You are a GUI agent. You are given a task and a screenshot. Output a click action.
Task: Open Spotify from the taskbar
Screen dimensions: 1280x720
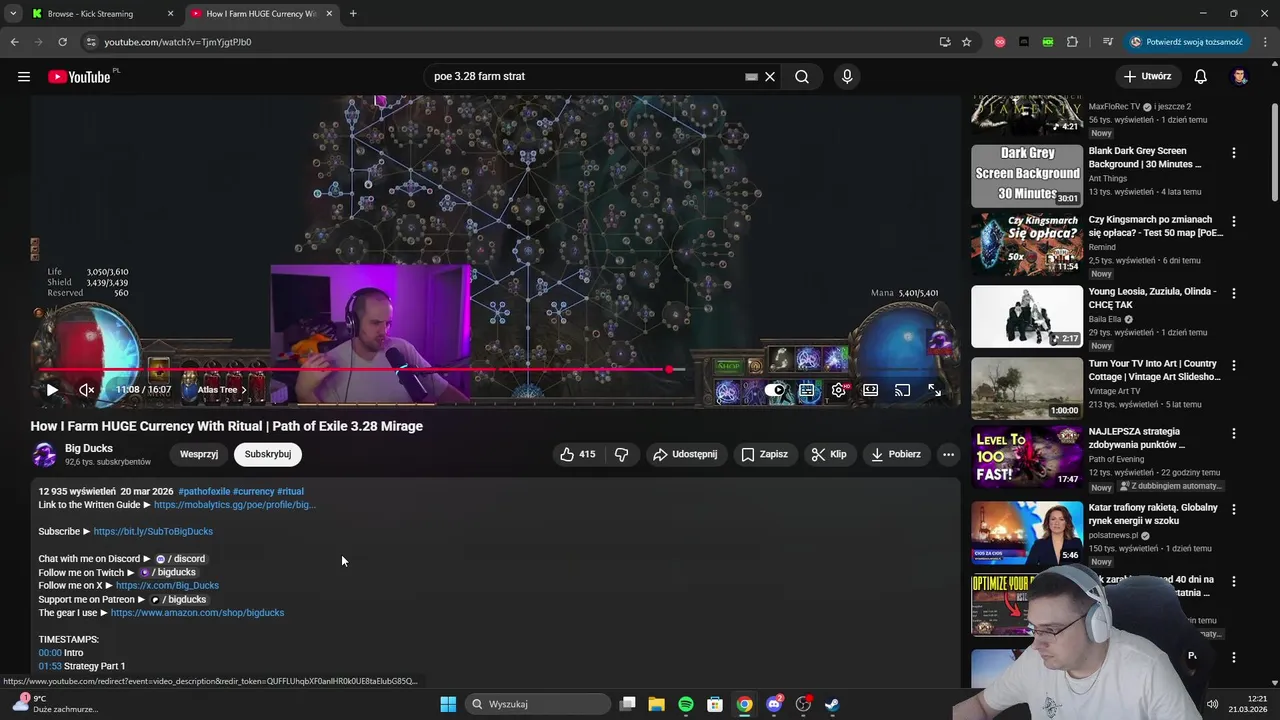(x=686, y=704)
